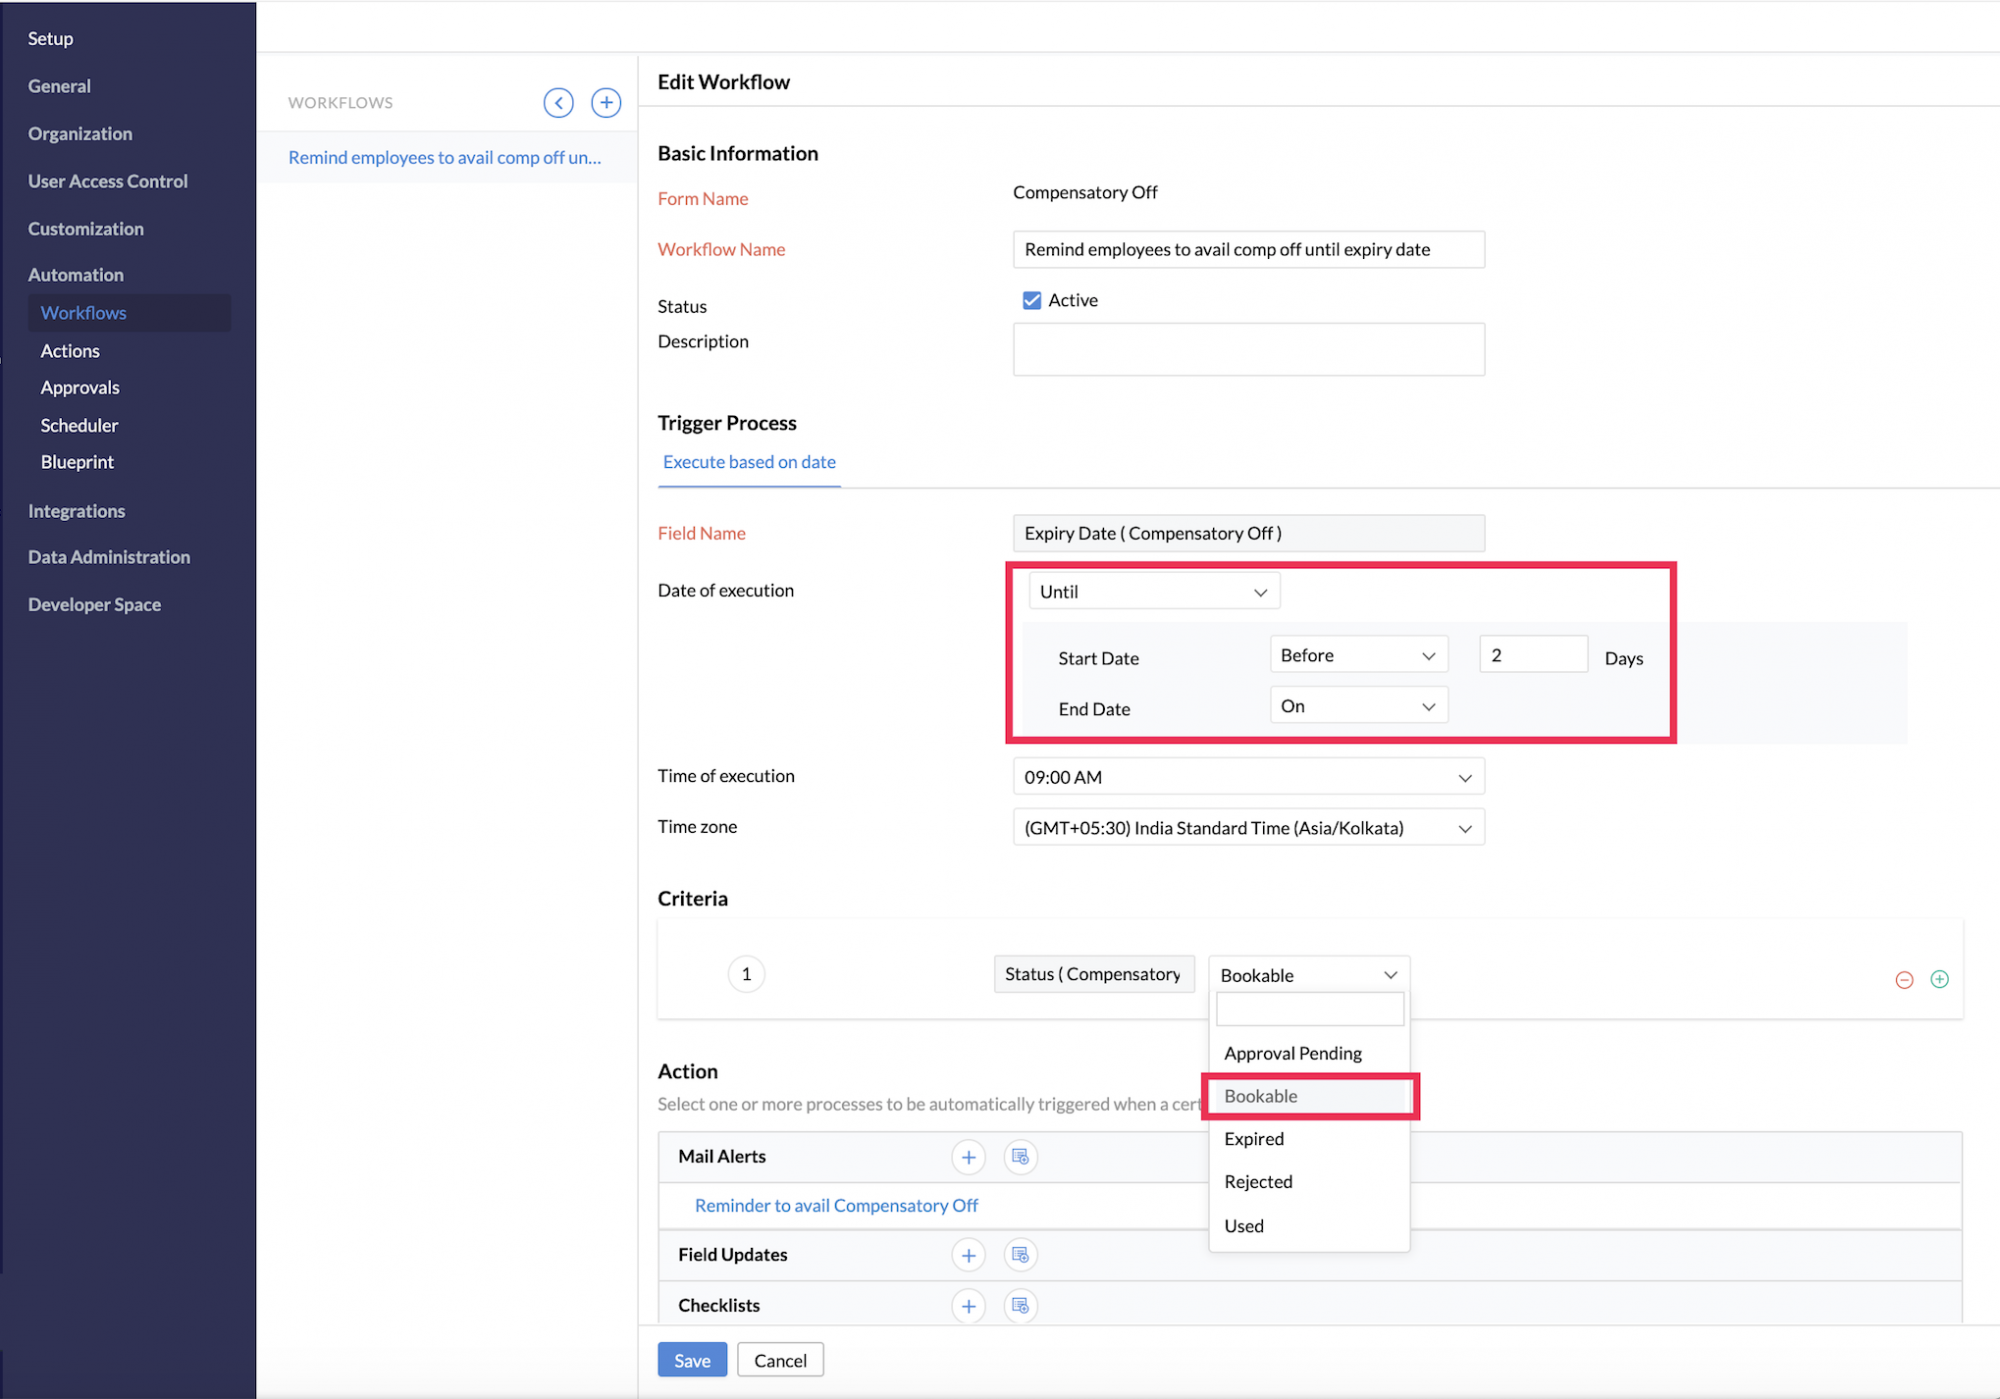
Task: Click the Description text input field
Action: click(1249, 351)
